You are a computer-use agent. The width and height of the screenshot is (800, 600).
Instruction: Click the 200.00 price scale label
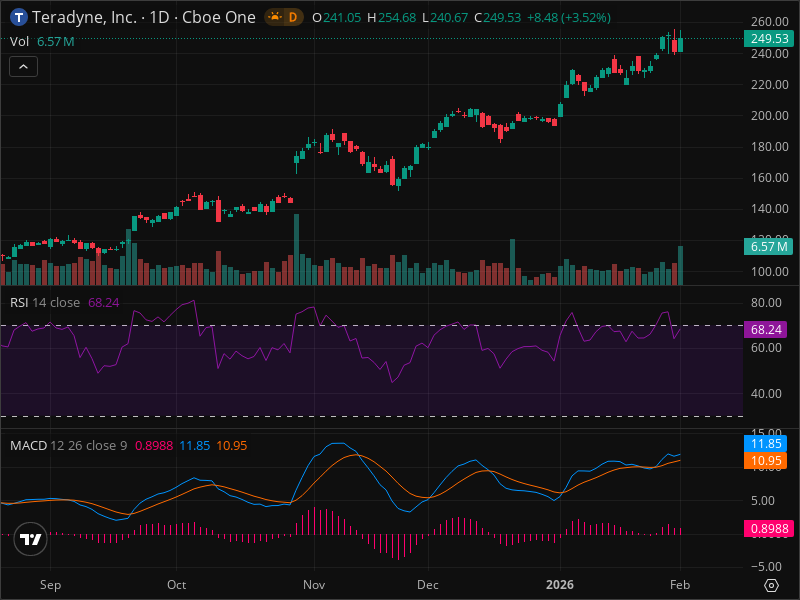tap(769, 116)
